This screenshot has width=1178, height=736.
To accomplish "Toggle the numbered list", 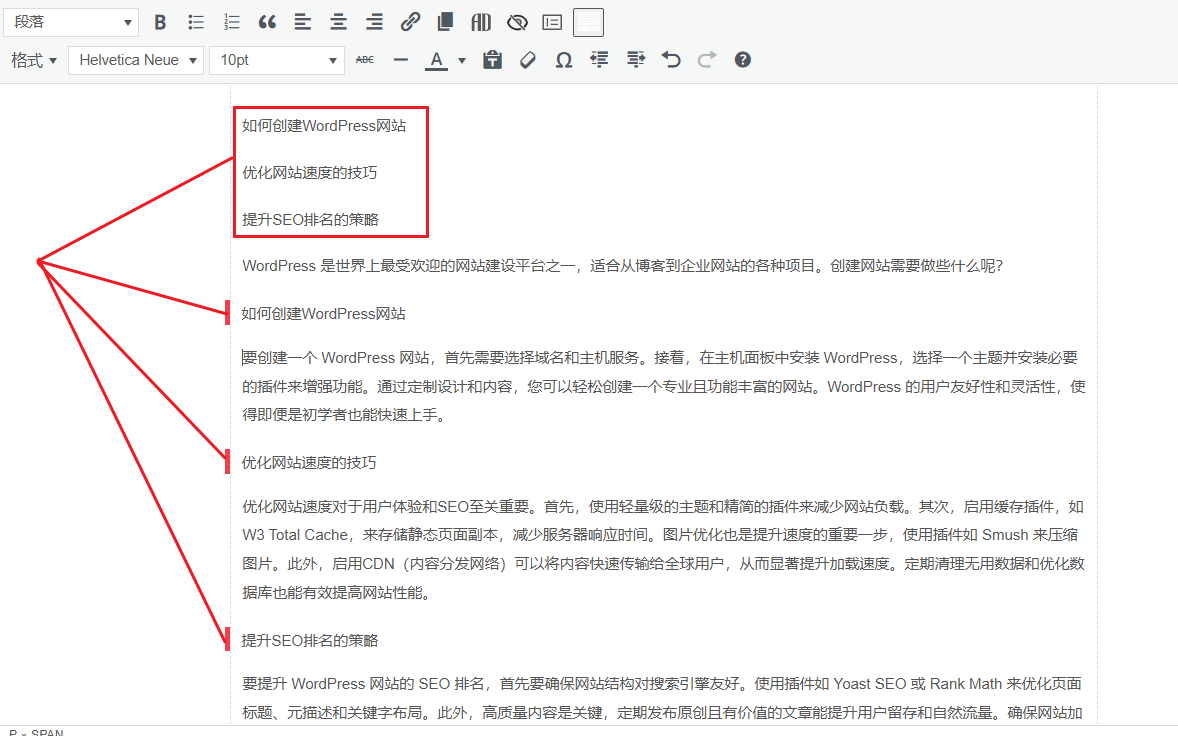I will point(231,21).
